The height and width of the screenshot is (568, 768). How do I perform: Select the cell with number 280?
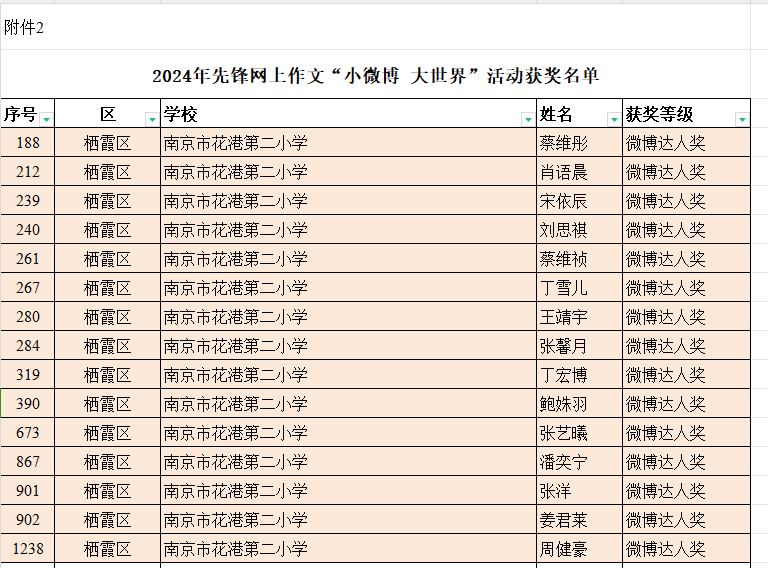pyautogui.click(x=27, y=316)
